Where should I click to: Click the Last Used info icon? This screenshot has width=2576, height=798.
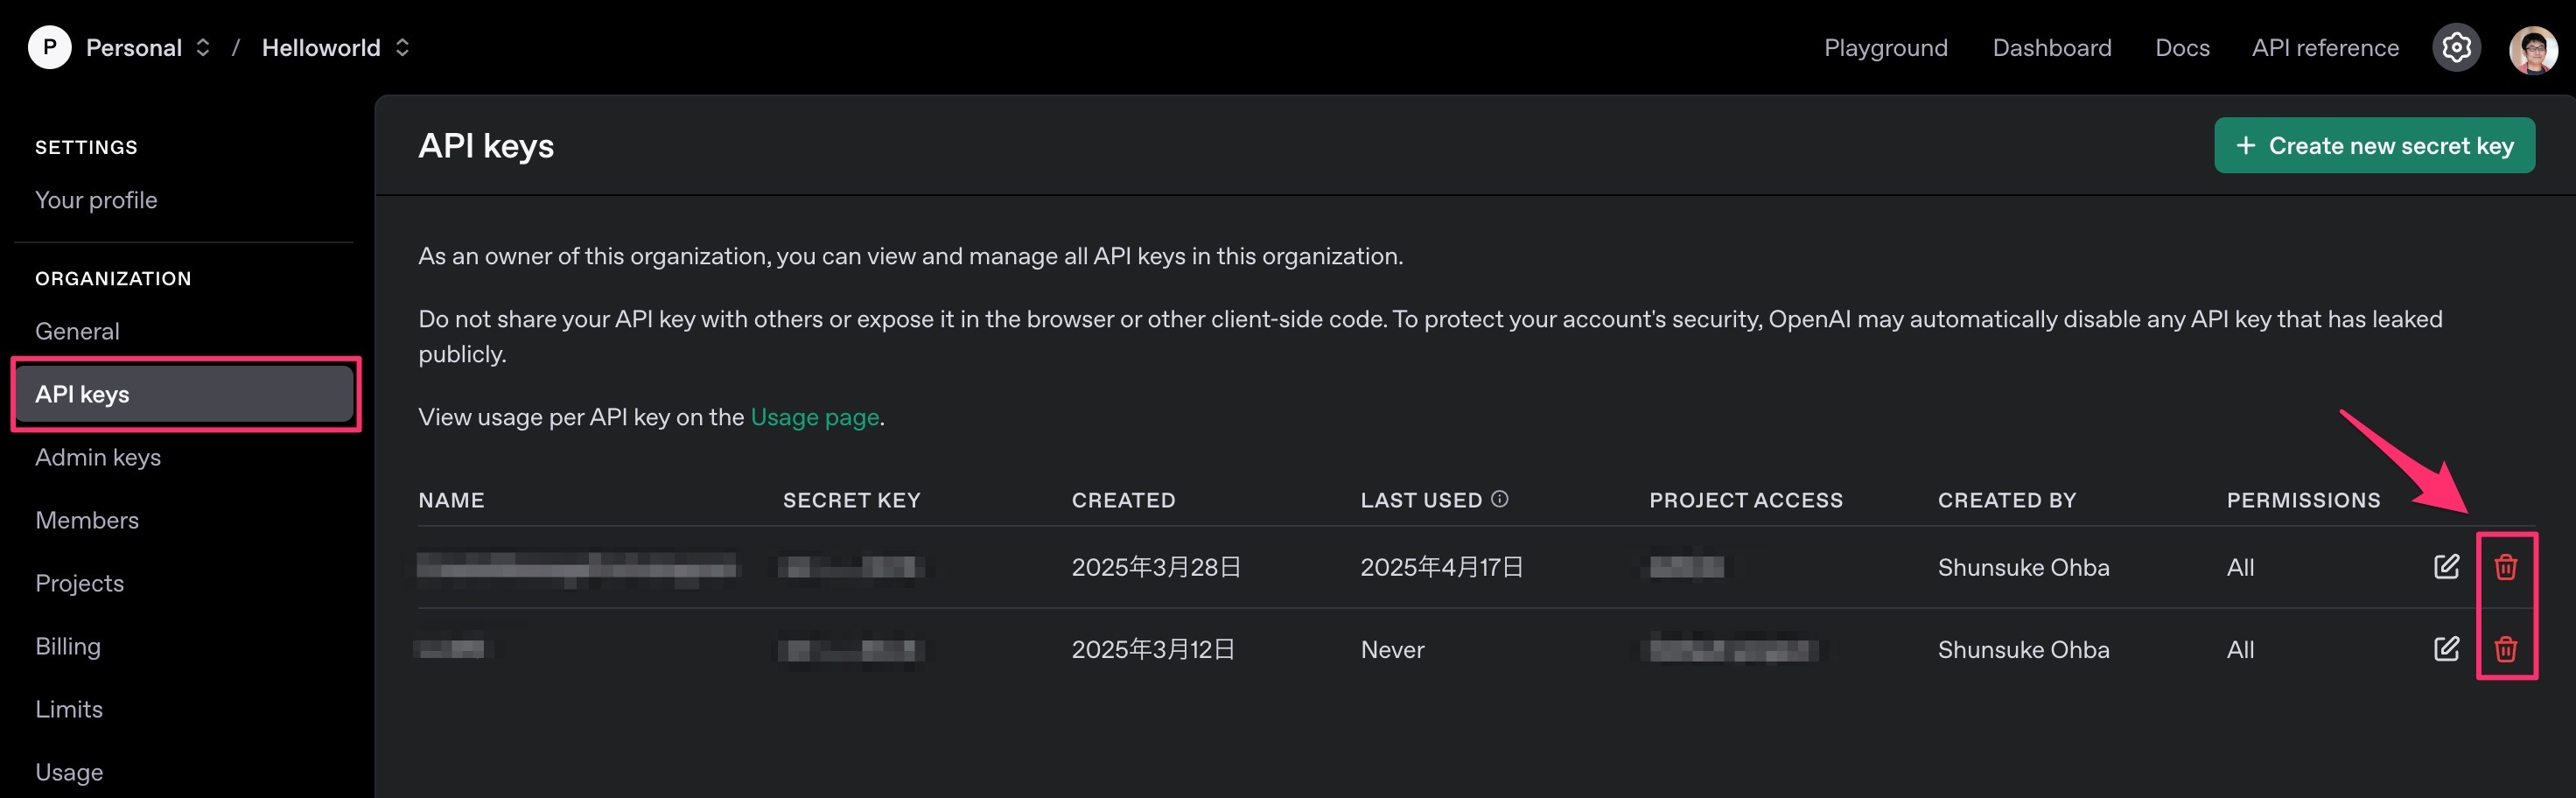click(x=1499, y=499)
